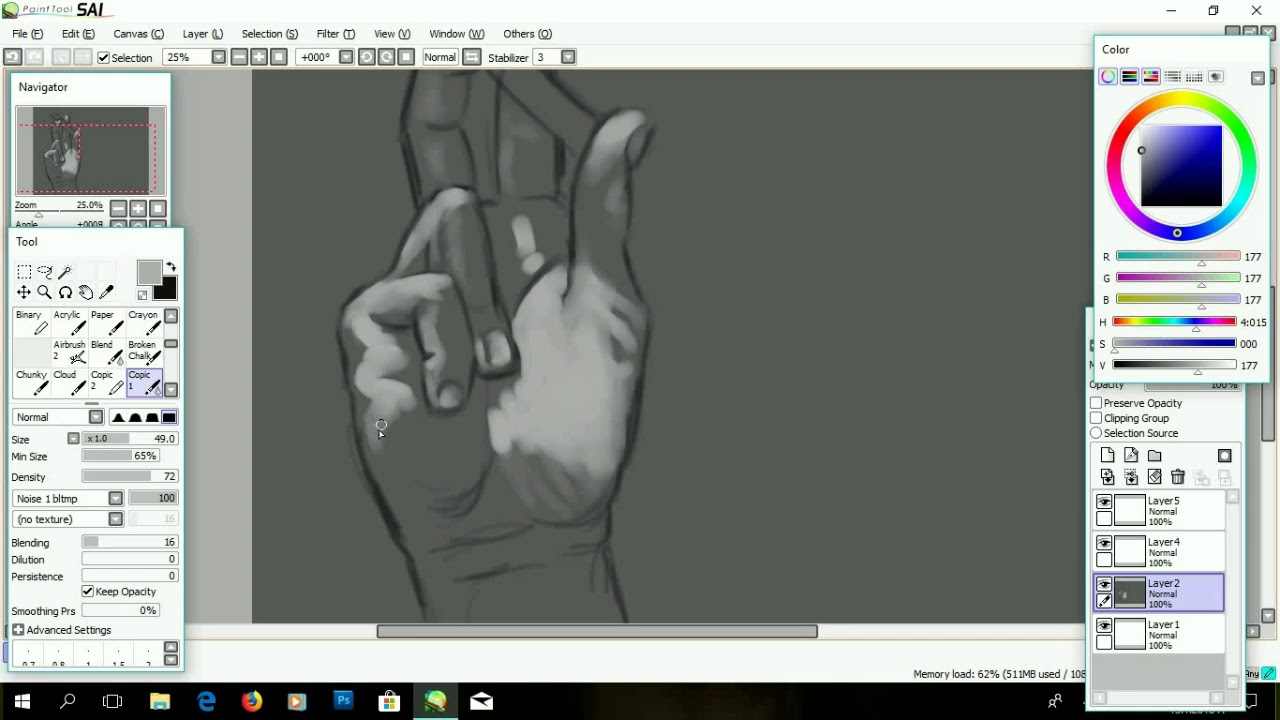Viewport: 1280px width, 720px height.
Task: Turn on the Selection Source option
Action: pos(1096,433)
